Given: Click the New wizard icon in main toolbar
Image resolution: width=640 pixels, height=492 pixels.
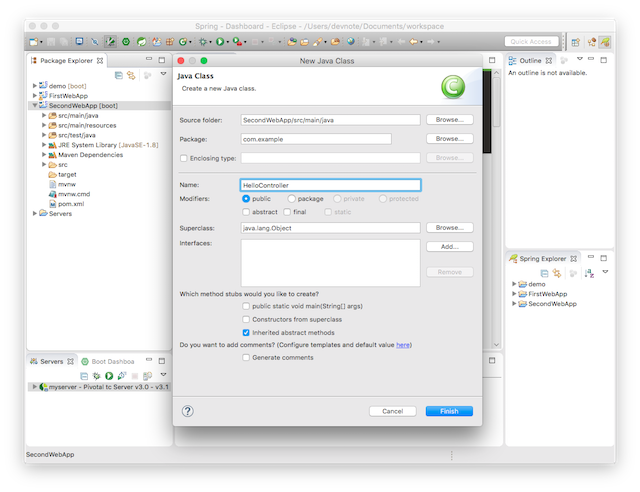Looking at the screenshot, I should click(33, 42).
